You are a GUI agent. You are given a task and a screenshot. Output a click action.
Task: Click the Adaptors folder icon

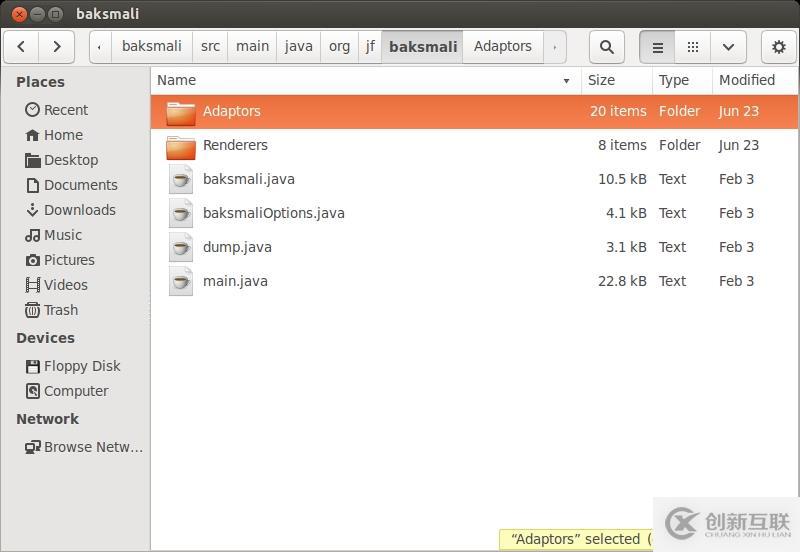tap(181, 112)
